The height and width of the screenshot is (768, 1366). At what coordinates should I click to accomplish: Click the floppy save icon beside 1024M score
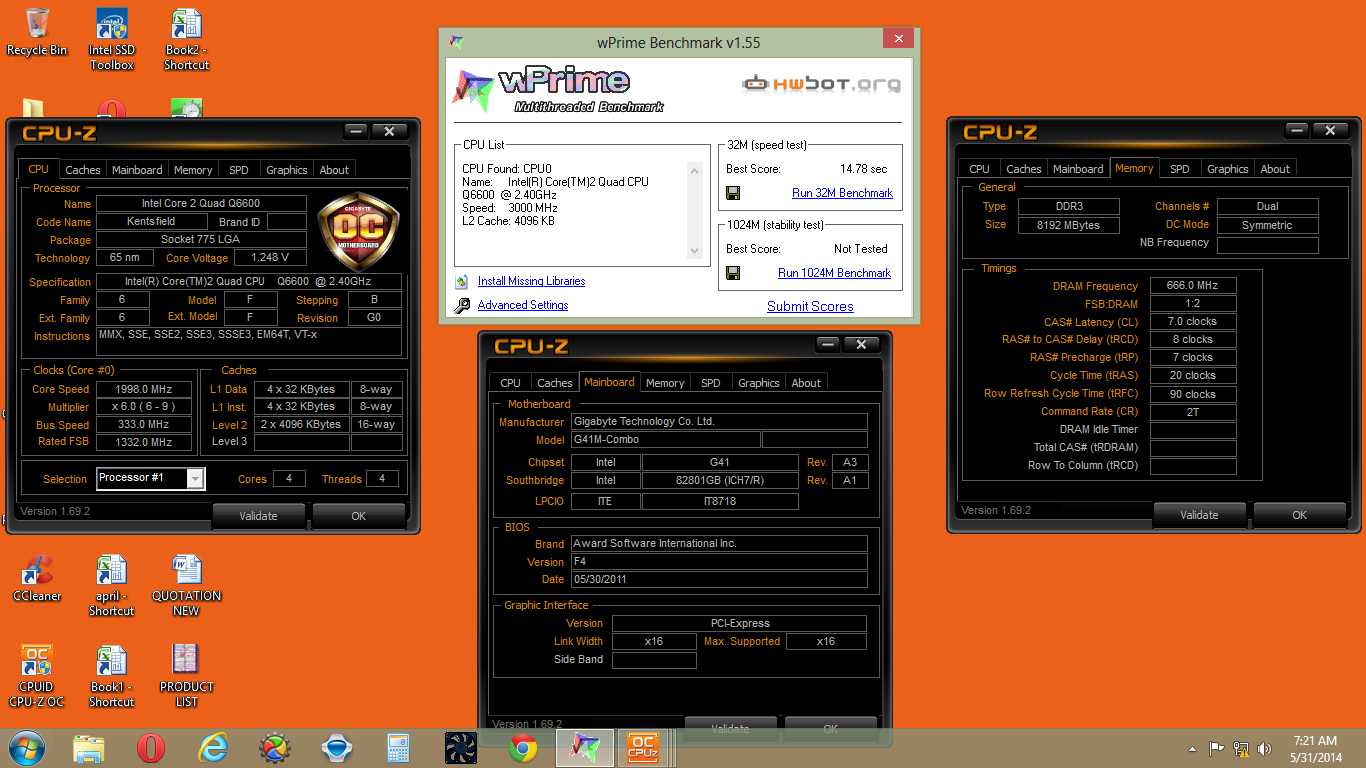click(x=733, y=273)
